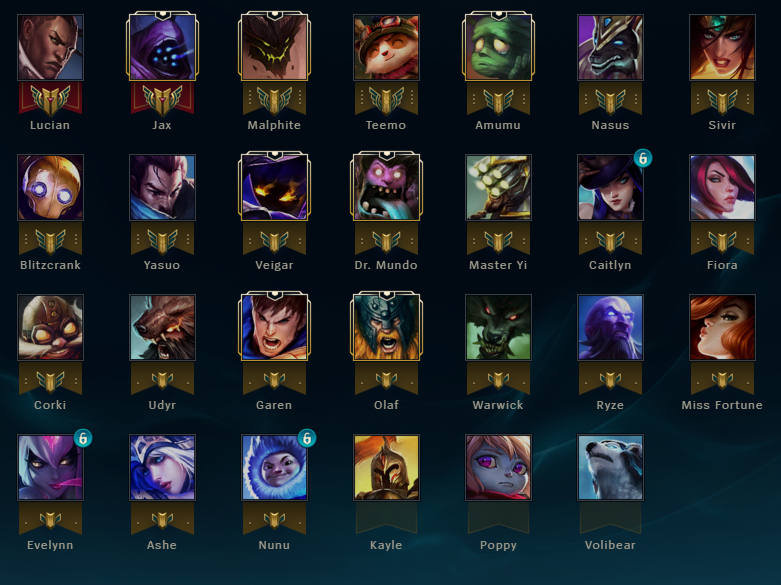781x585 pixels.
Task: Select the Lucian champion portrait
Action: tap(50, 47)
